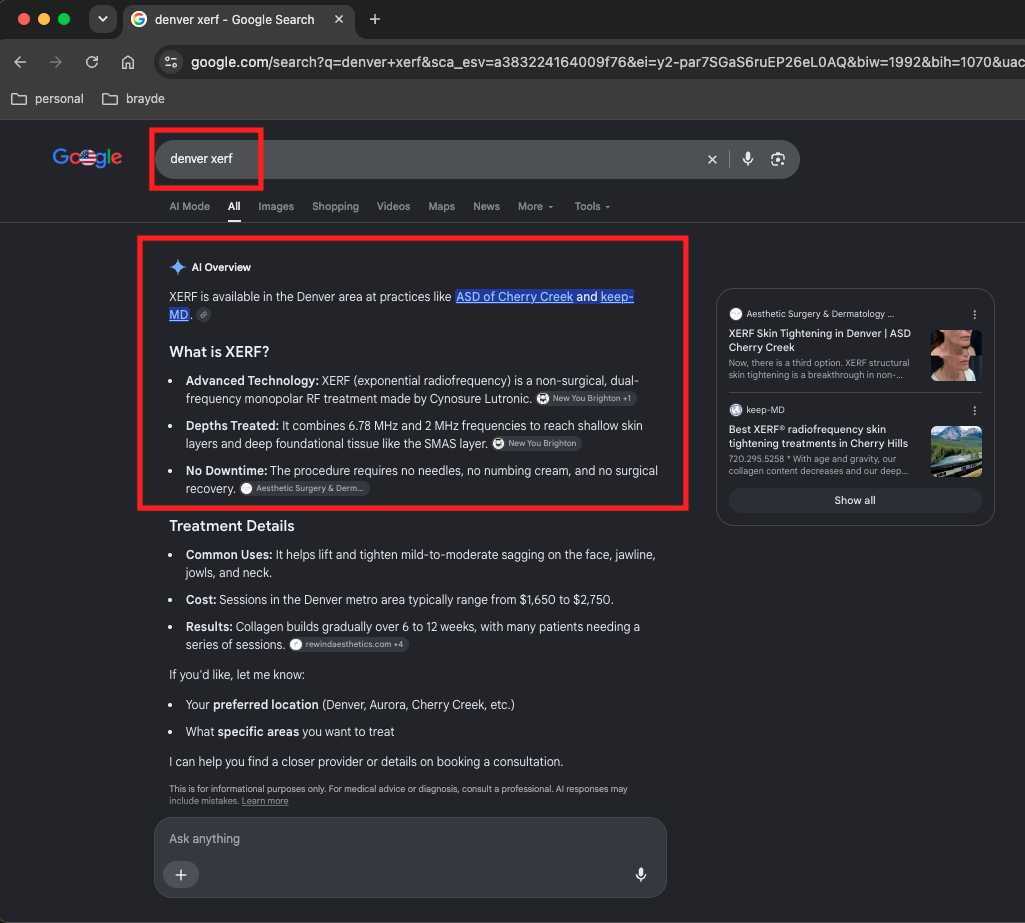Open New You Brighton +1 source chip

tap(586, 398)
